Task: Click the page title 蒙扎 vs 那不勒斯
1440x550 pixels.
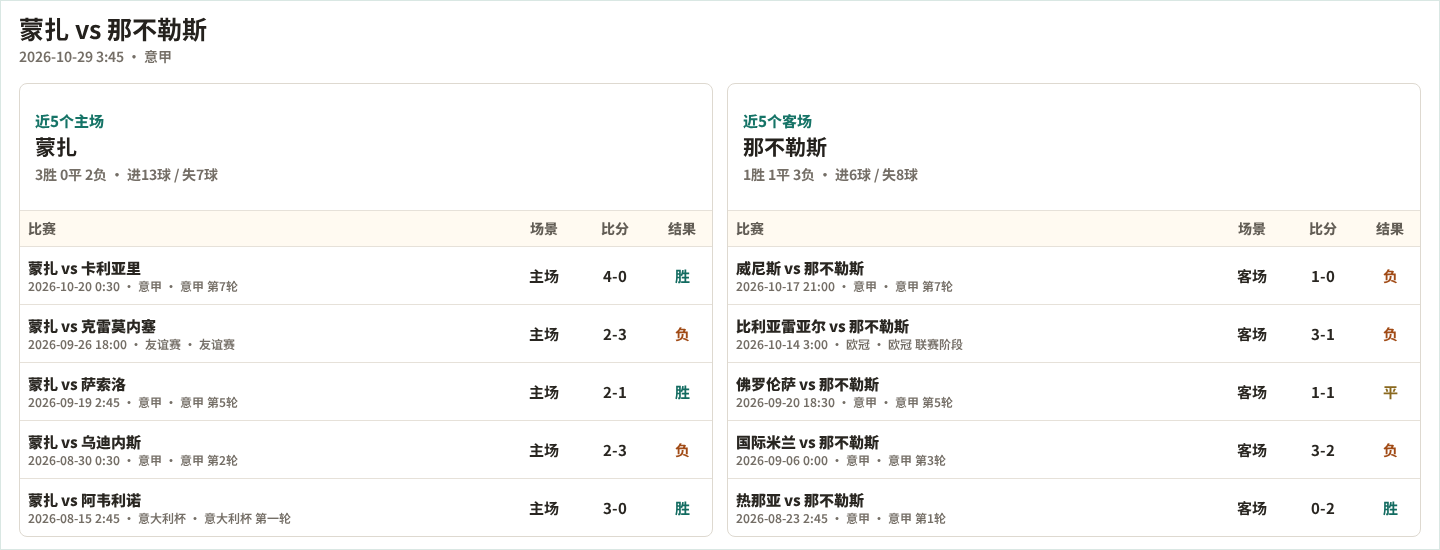Action: (x=113, y=30)
